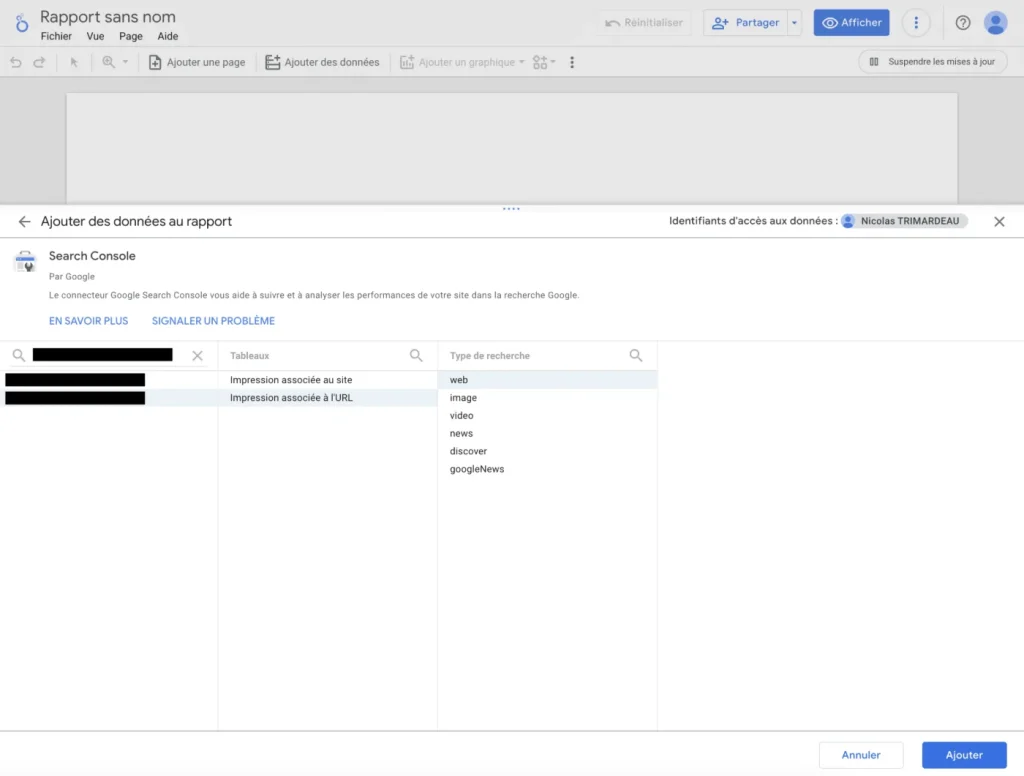Click Nicolas TRIMARDEAU credentials chip
The image size is (1024, 776).
point(904,221)
